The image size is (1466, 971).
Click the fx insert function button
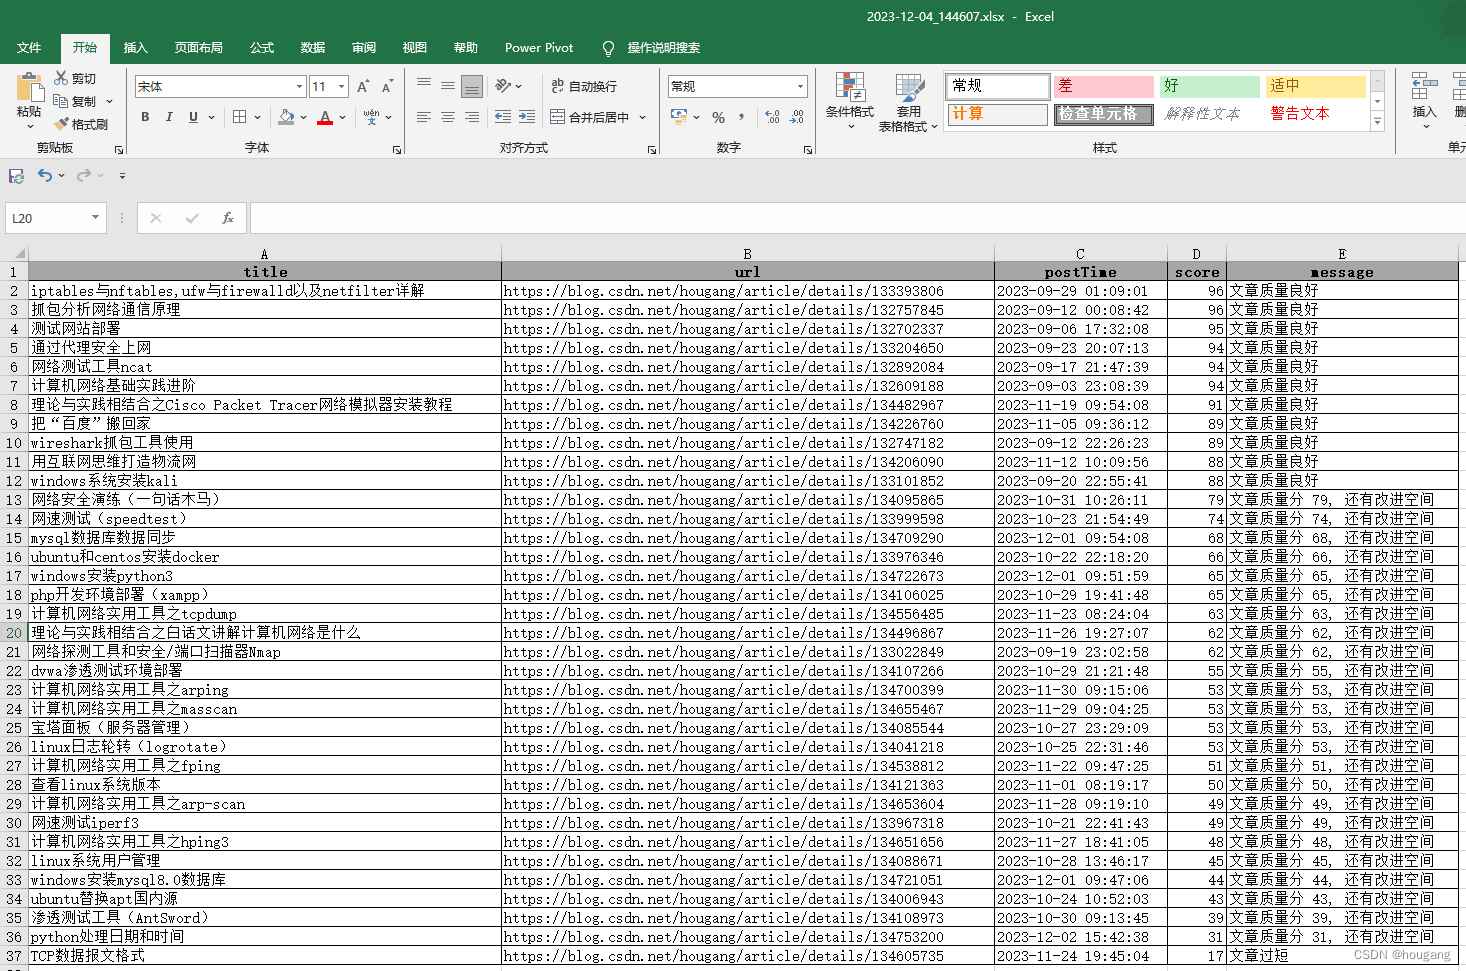228,218
